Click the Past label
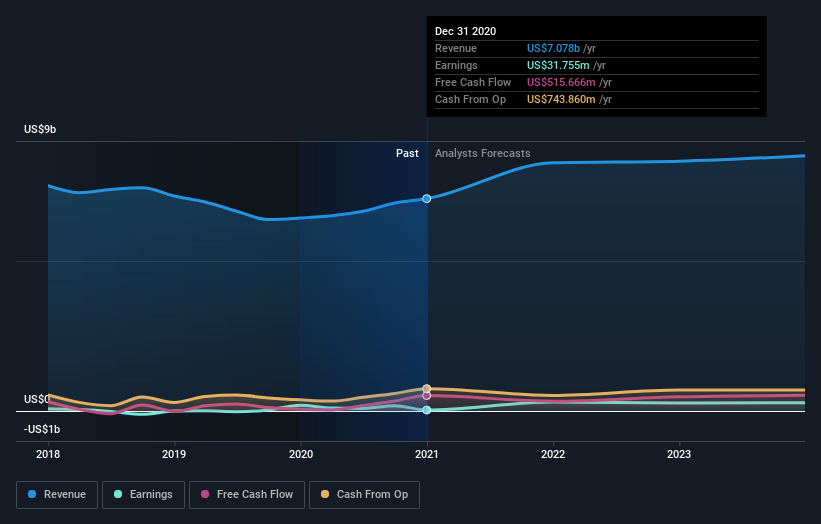The width and height of the screenshot is (821, 524). [x=407, y=153]
